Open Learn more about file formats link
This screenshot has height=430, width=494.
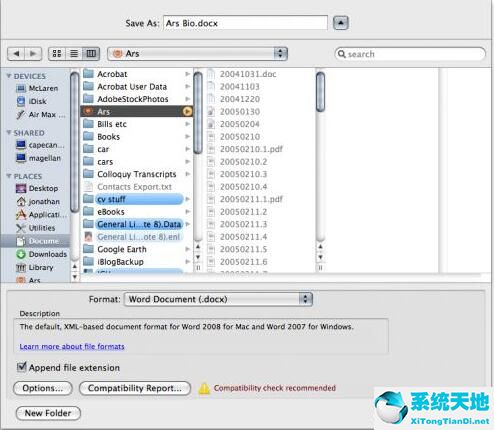[x=72, y=346]
